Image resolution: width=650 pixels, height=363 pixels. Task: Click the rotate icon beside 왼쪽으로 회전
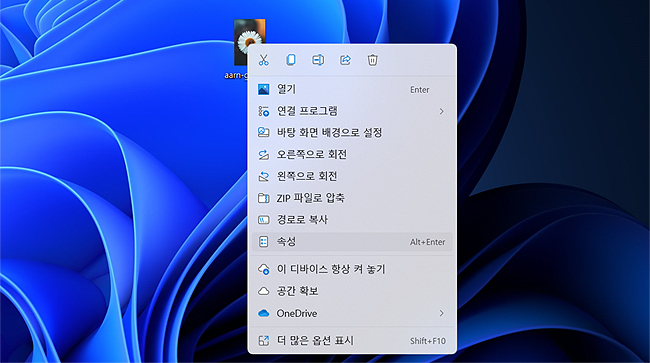(x=264, y=177)
